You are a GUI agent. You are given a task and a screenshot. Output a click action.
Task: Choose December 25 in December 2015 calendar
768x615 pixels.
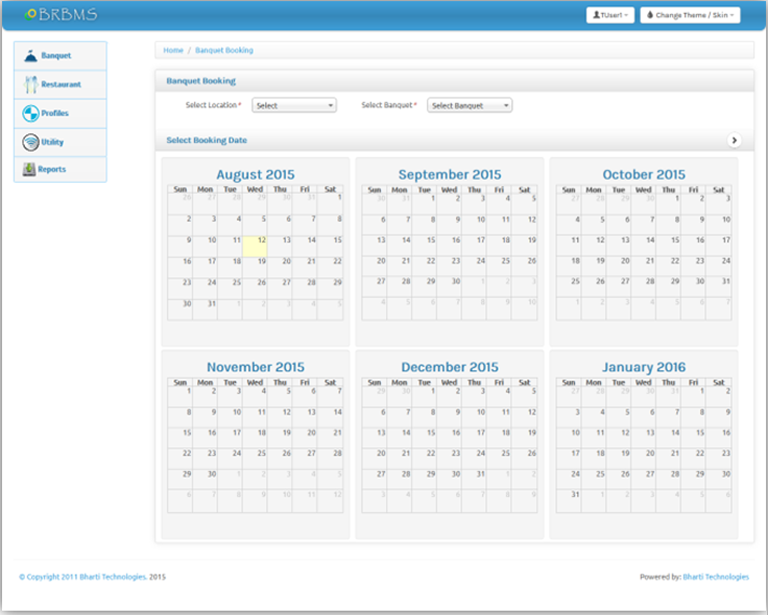[503, 453]
